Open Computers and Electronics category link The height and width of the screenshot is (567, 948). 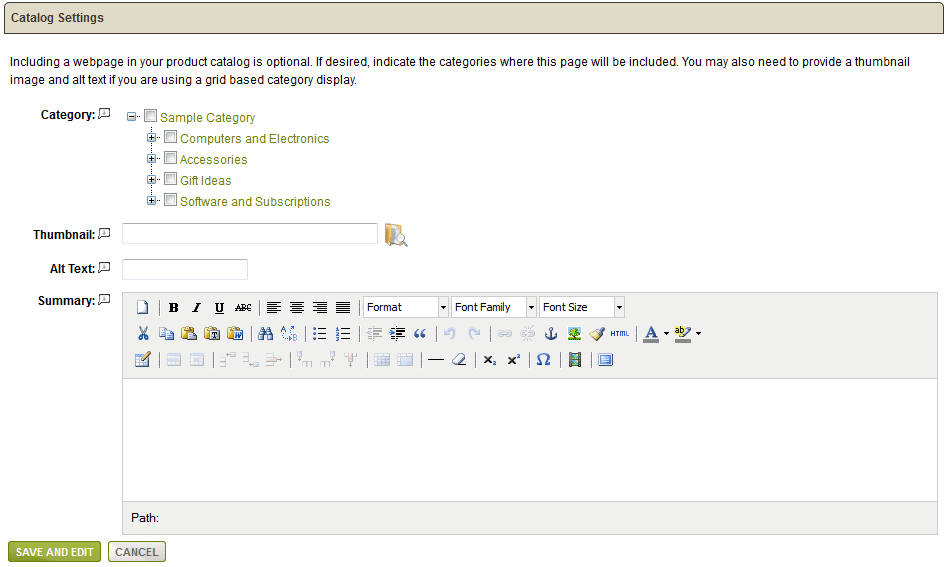(255, 139)
